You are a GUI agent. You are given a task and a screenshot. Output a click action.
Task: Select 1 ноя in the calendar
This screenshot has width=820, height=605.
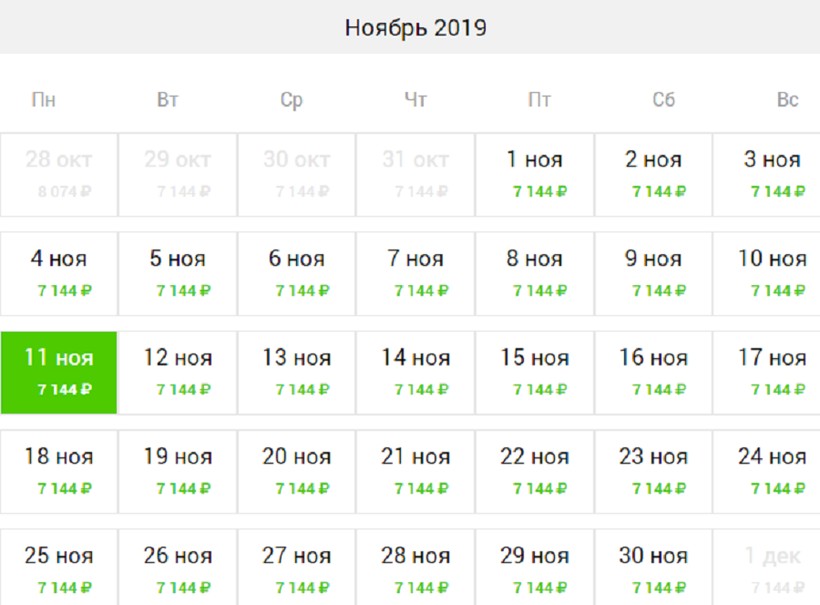[534, 174]
